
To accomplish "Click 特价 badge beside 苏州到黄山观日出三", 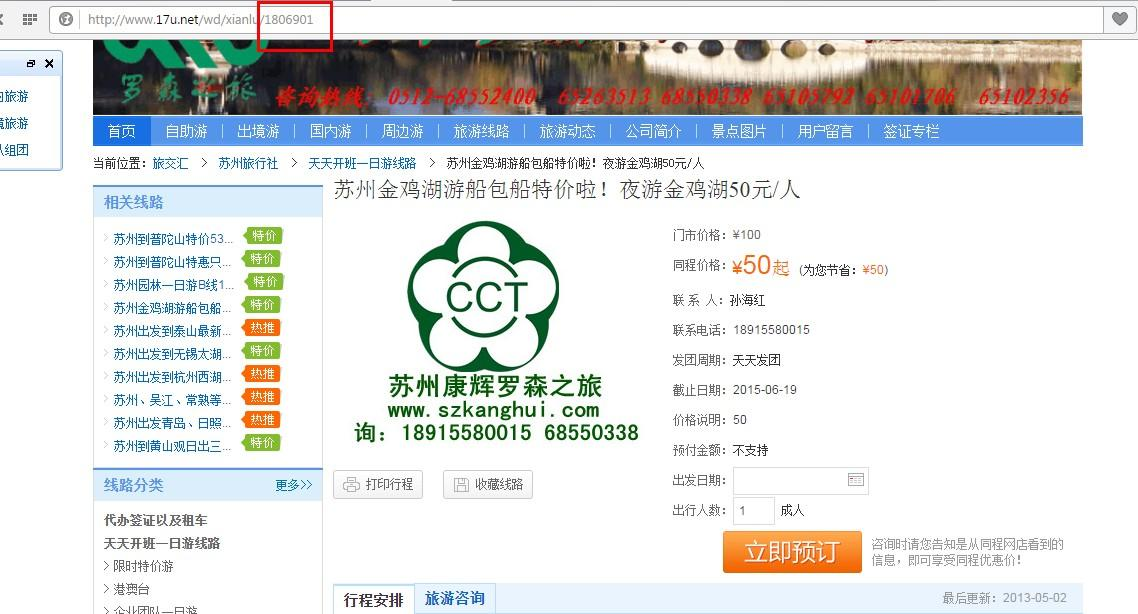I will coord(262,443).
